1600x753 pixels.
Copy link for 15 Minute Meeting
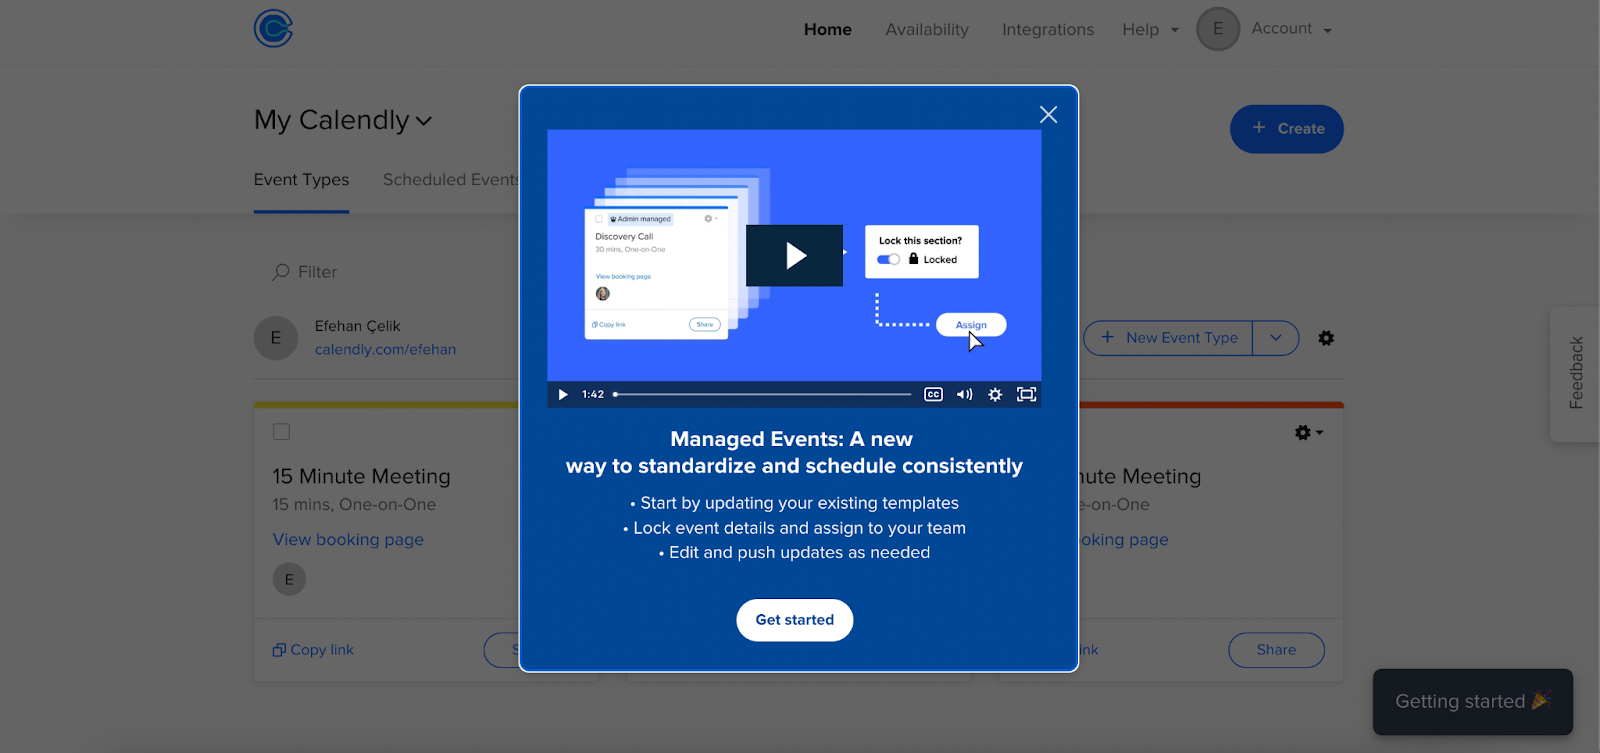coord(313,650)
